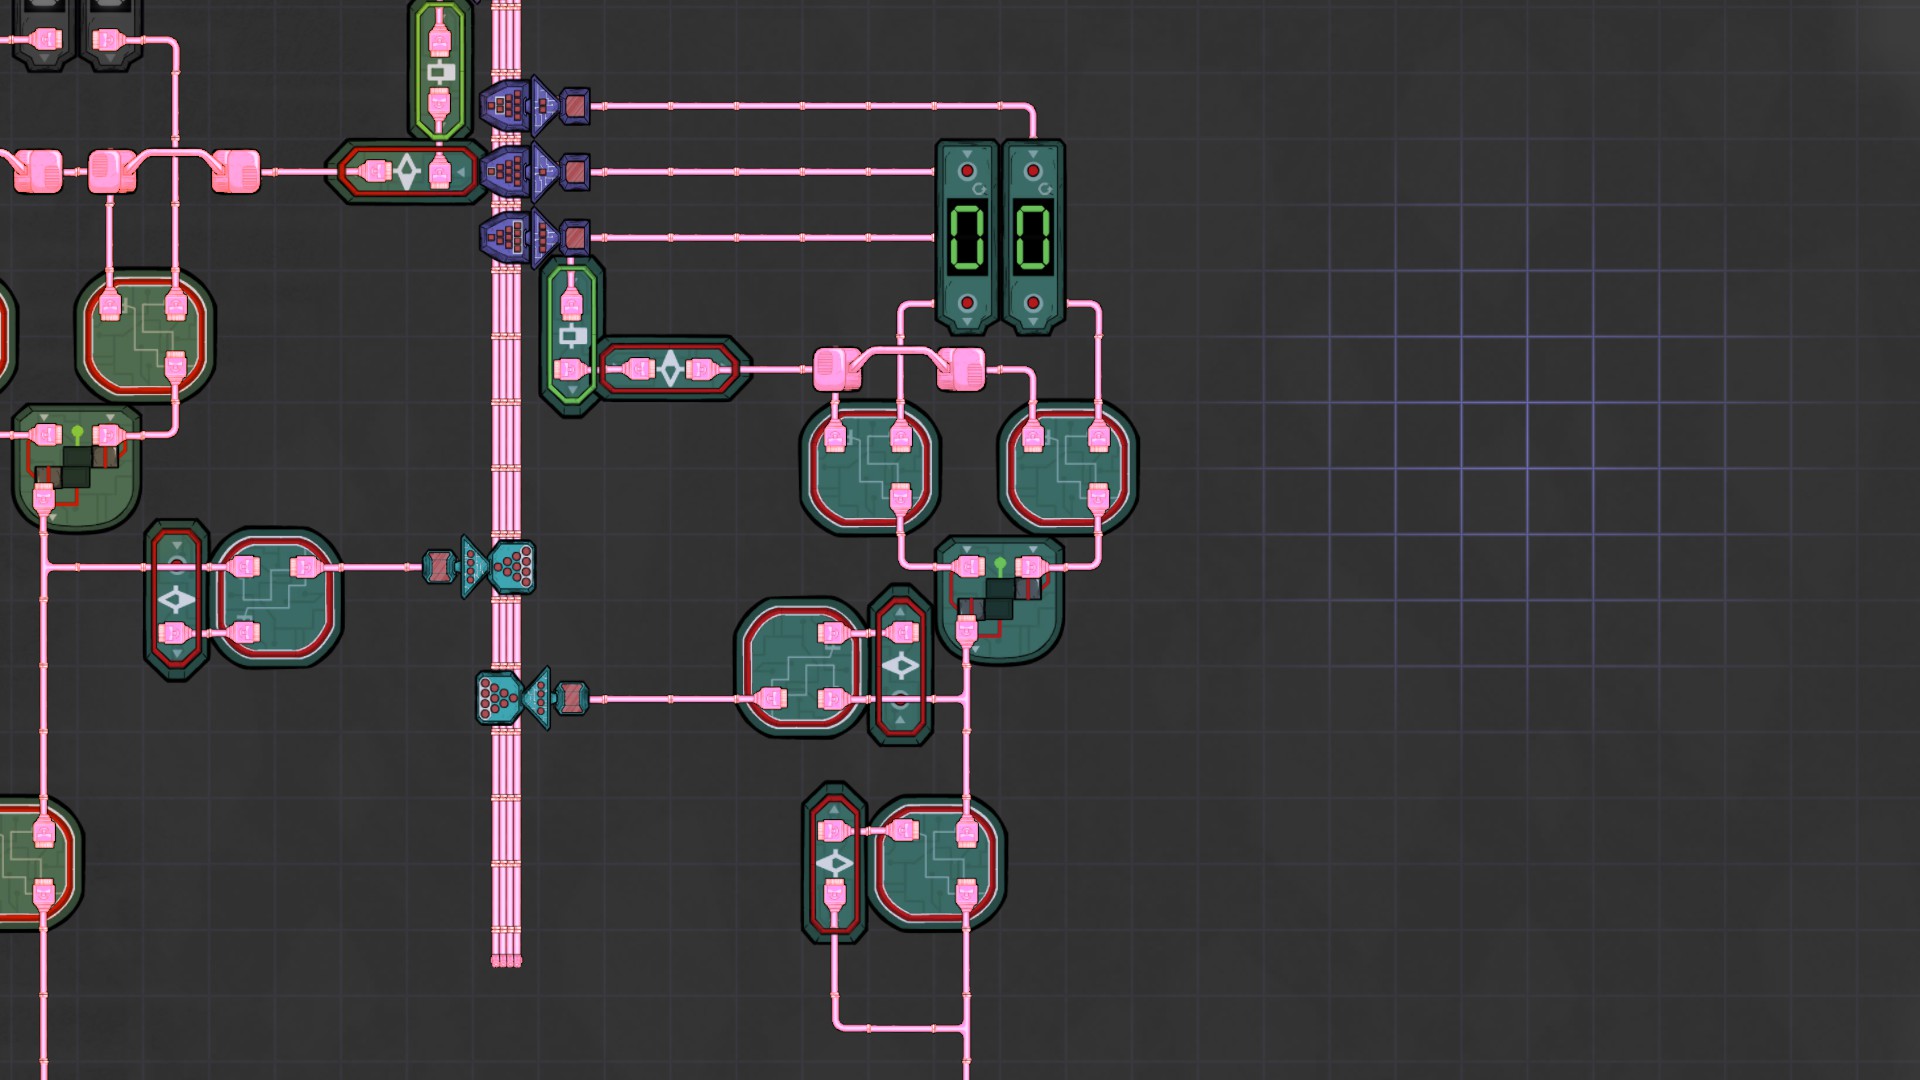Select bottom-most vertical red NOT gate

[x=834, y=862]
